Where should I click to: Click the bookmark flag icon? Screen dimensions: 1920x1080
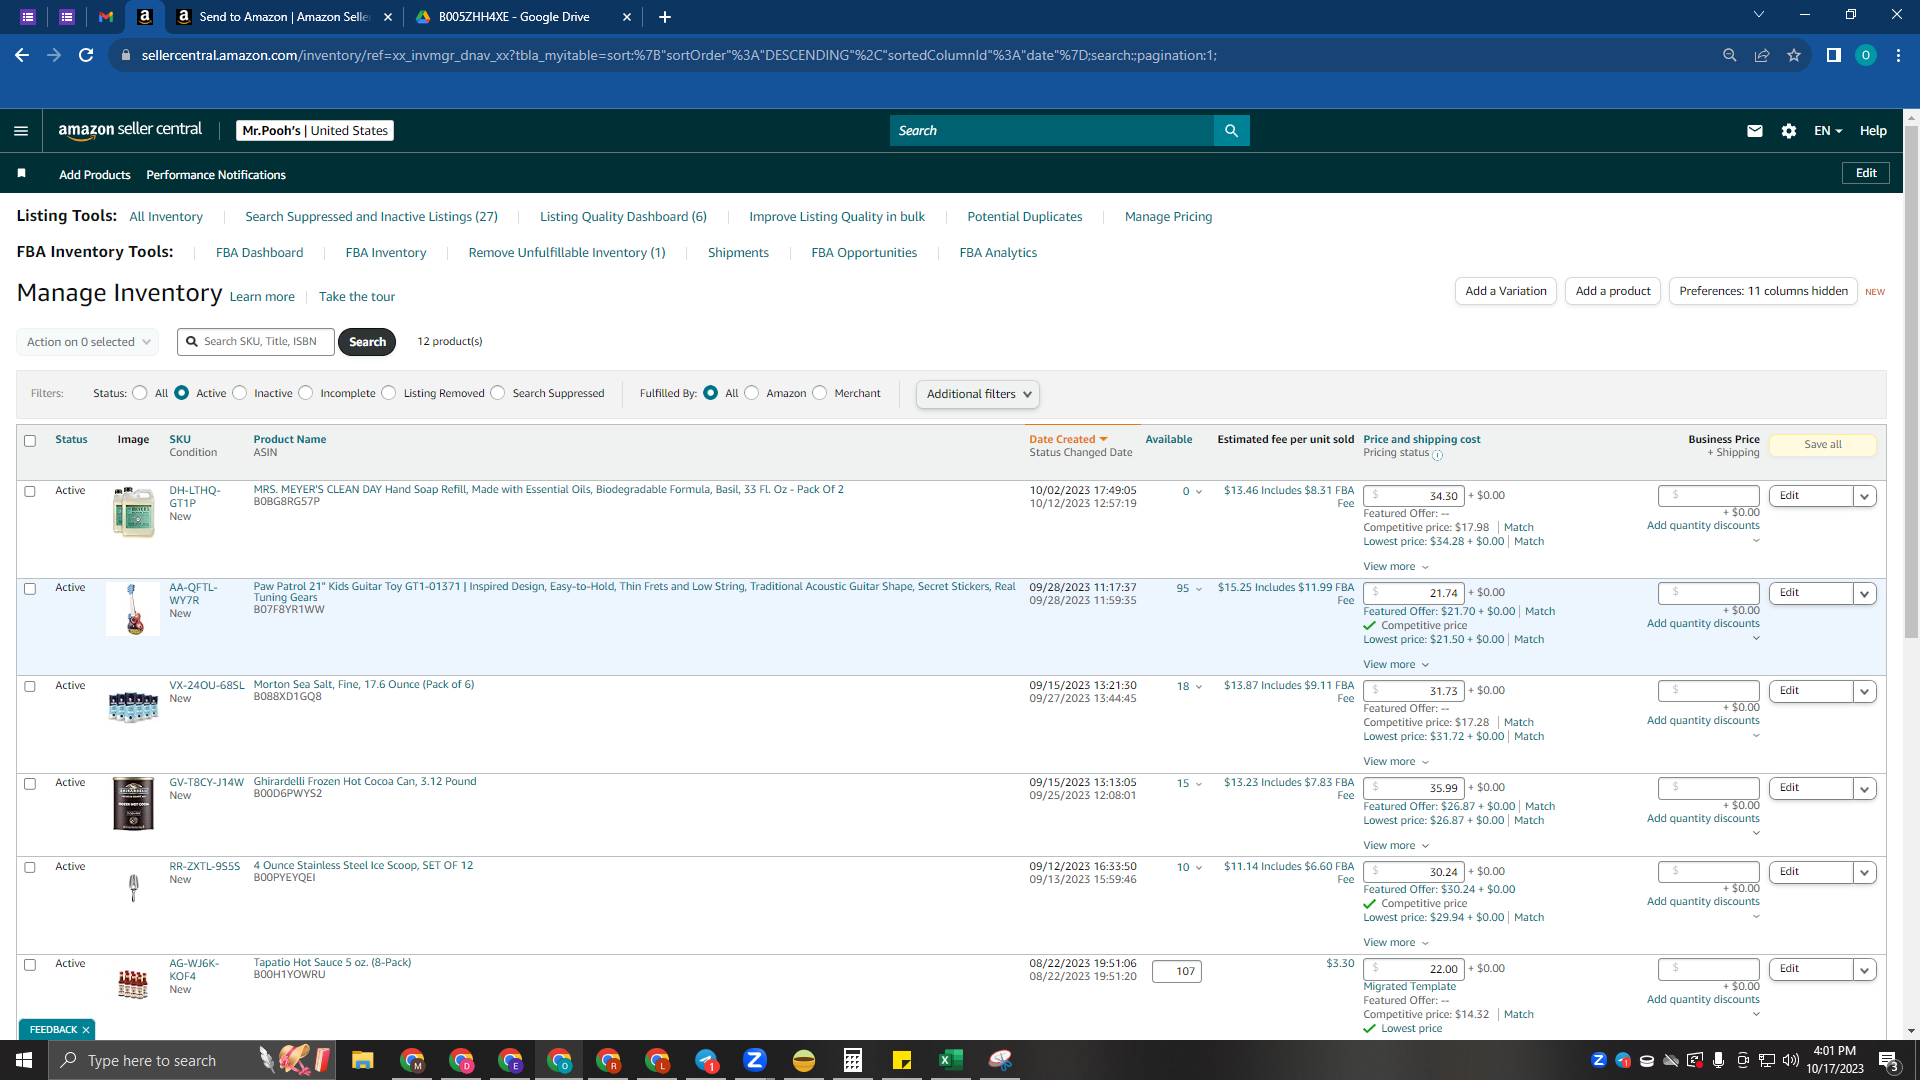pyautogui.click(x=22, y=174)
